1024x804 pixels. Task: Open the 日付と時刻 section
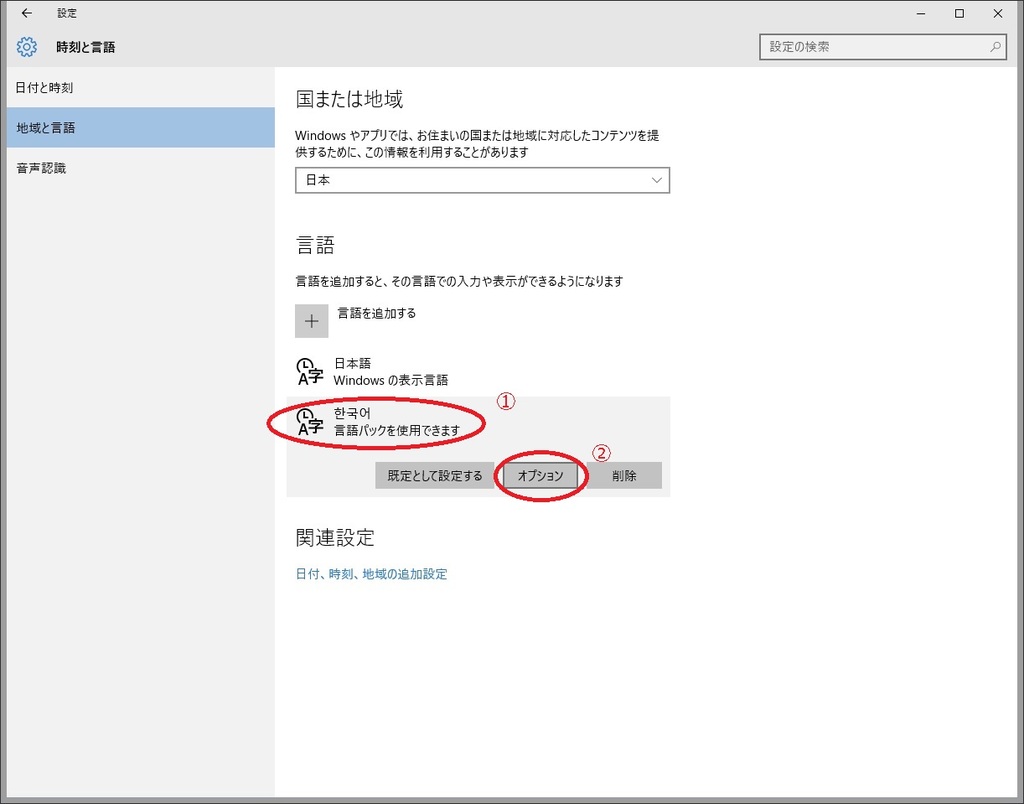tap(140, 88)
